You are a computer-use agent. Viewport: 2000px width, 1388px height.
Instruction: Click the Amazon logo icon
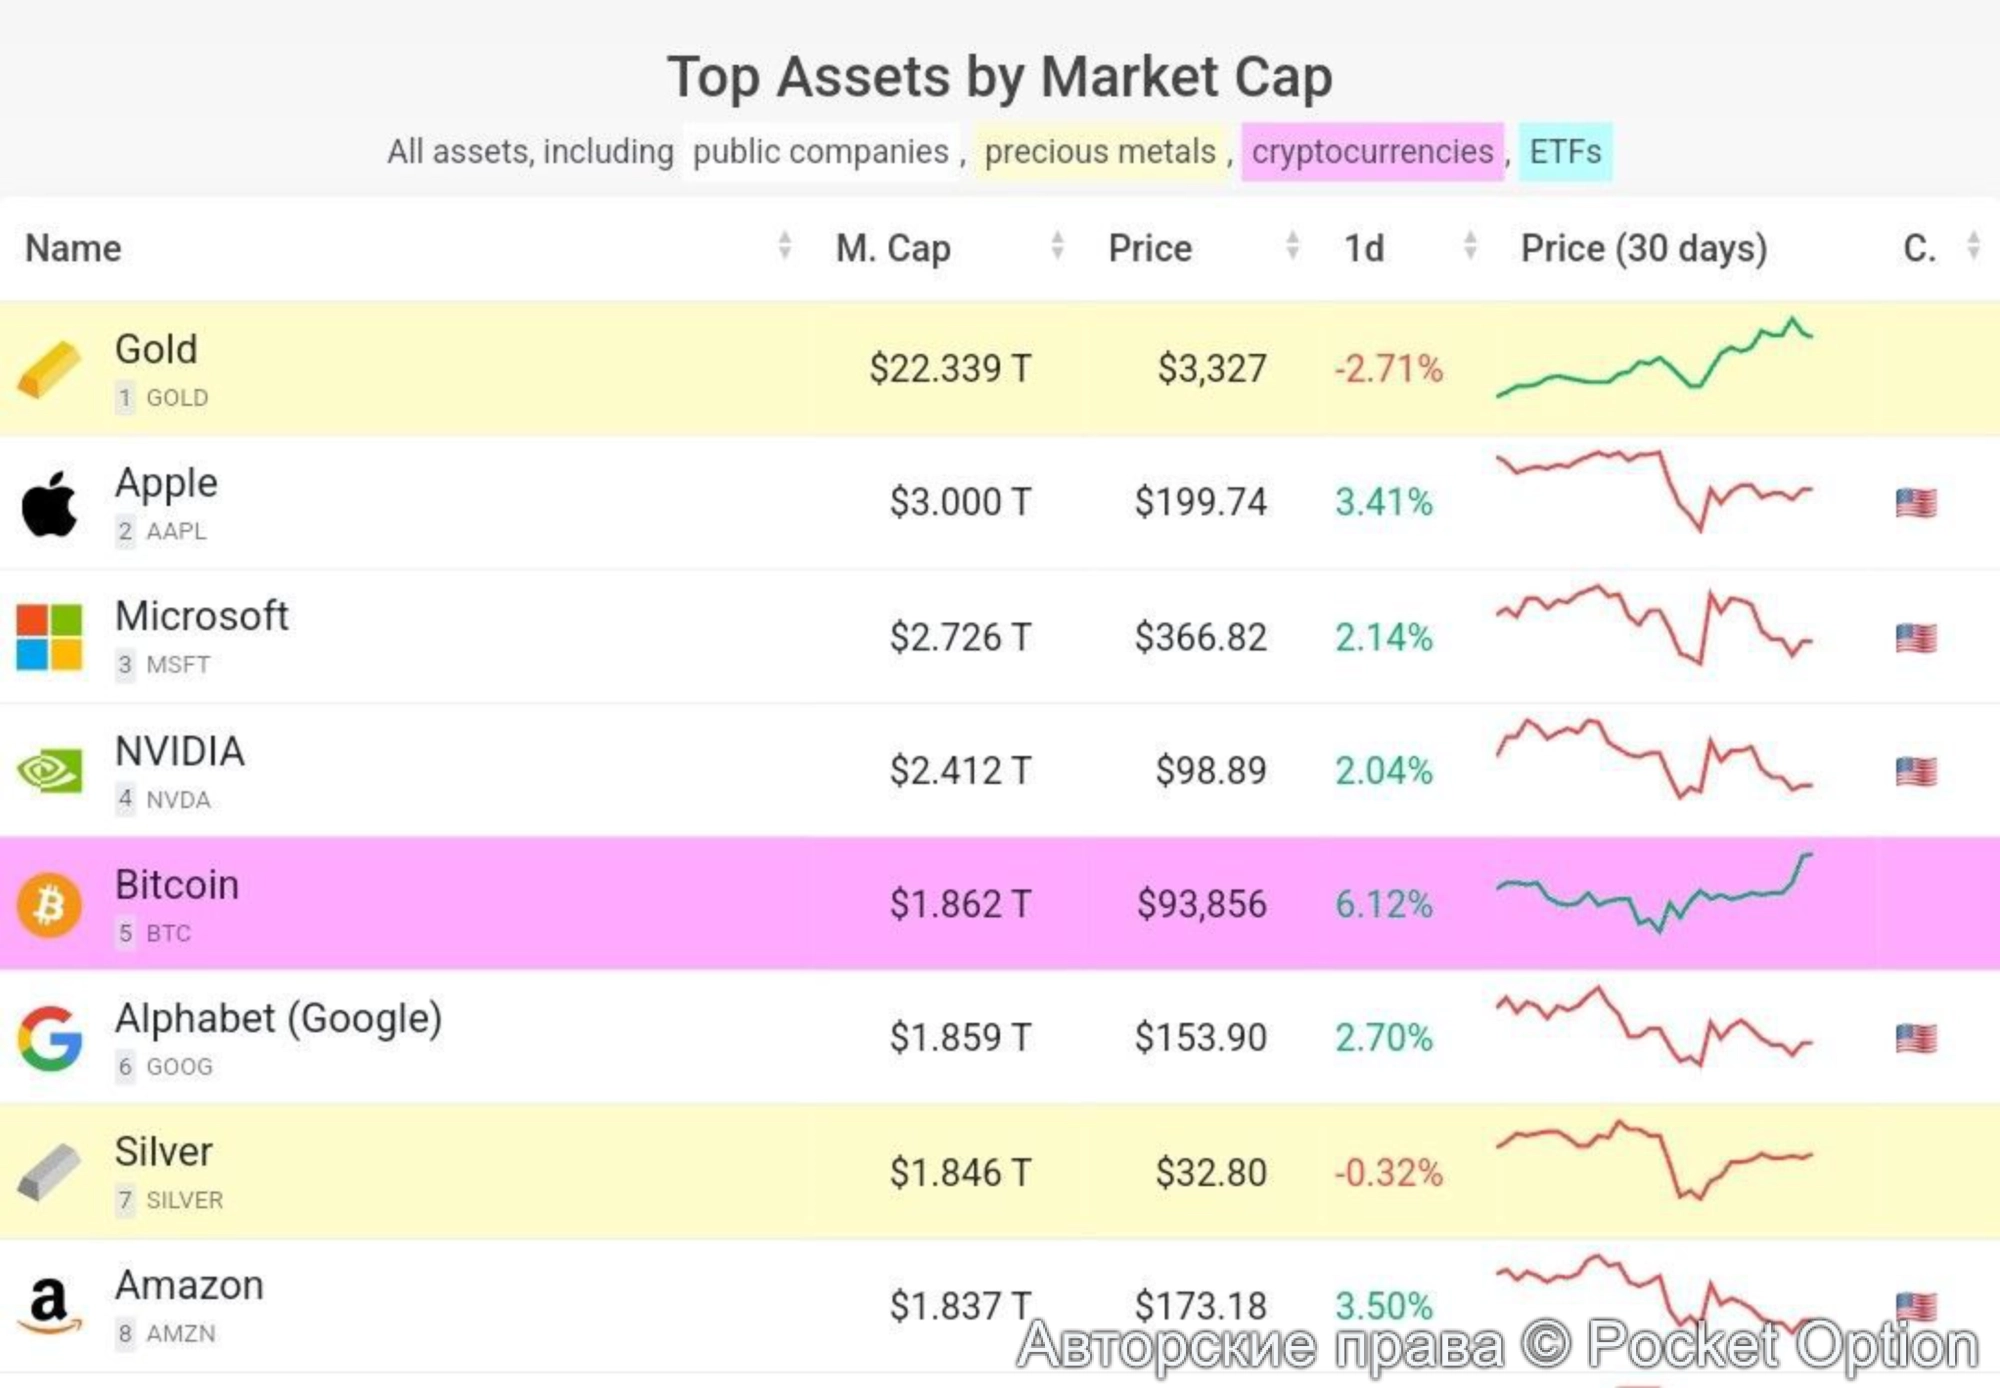pyautogui.click(x=49, y=1305)
